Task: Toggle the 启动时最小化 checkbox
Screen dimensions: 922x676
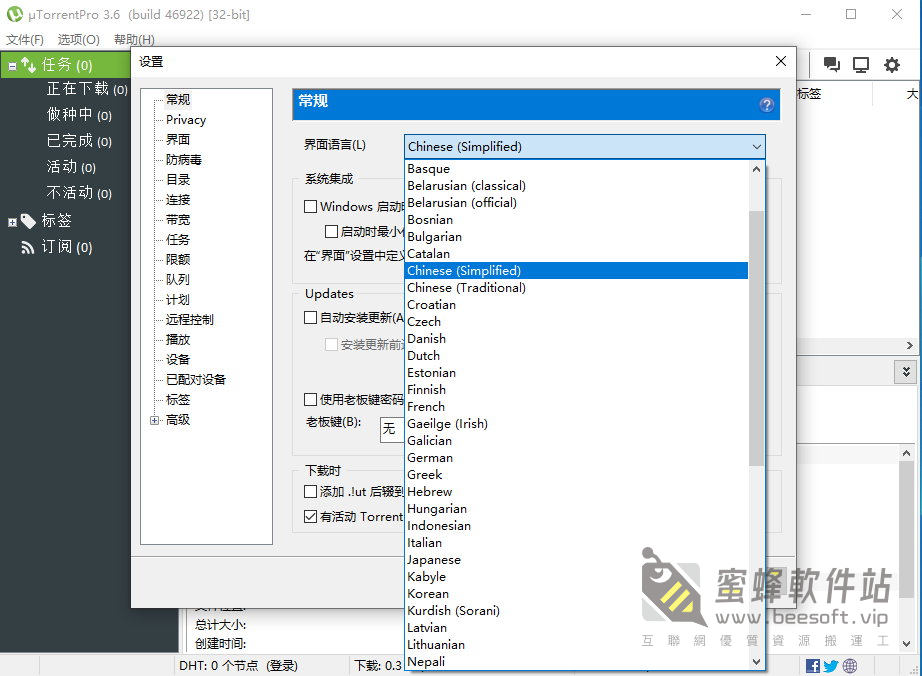Action: click(x=332, y=232)
